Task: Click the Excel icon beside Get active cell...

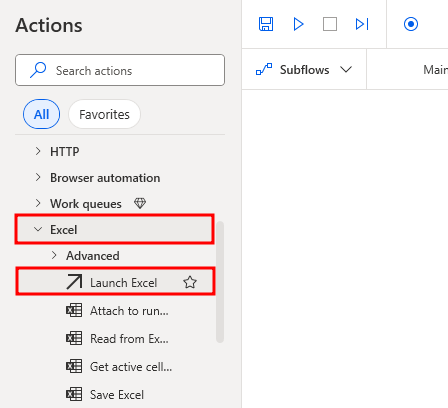Action: [74, 367]
